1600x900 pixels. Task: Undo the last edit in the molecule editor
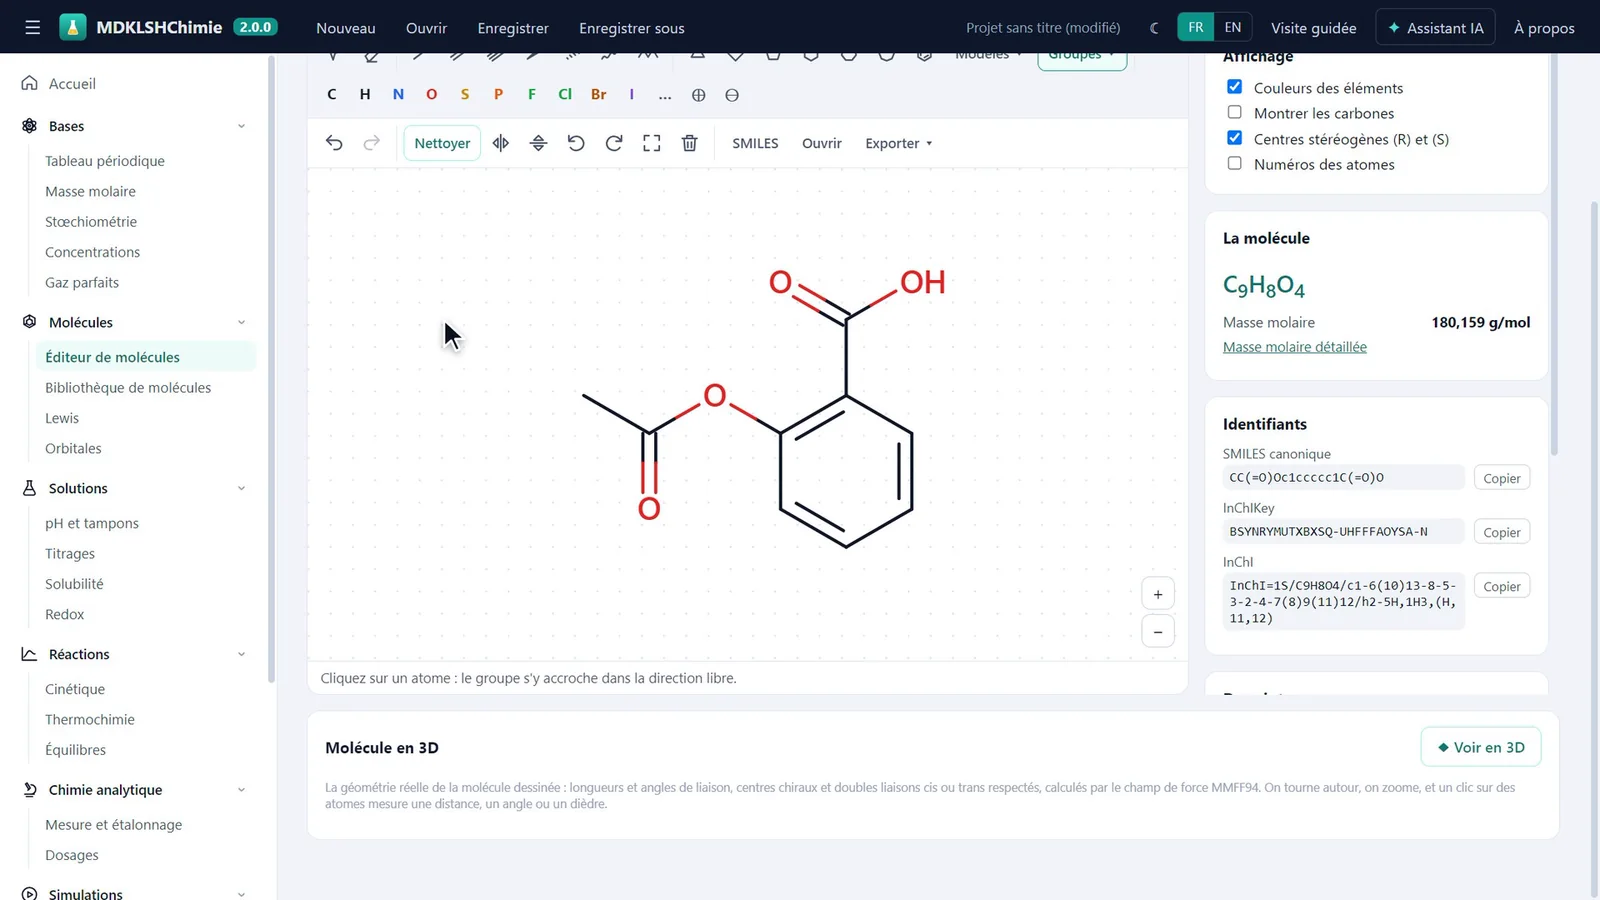click(x=334, y=143)
